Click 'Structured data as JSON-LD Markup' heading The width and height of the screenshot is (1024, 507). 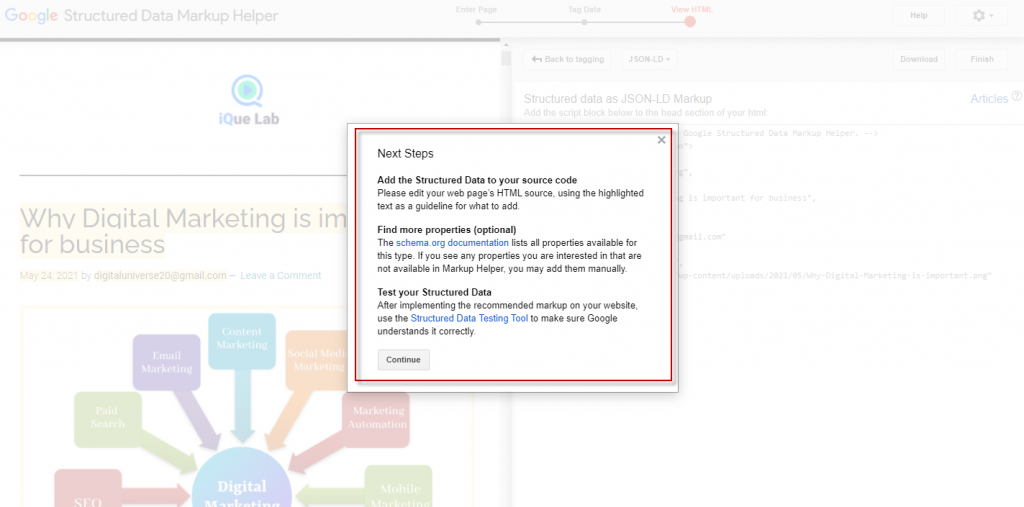point(618,99)
